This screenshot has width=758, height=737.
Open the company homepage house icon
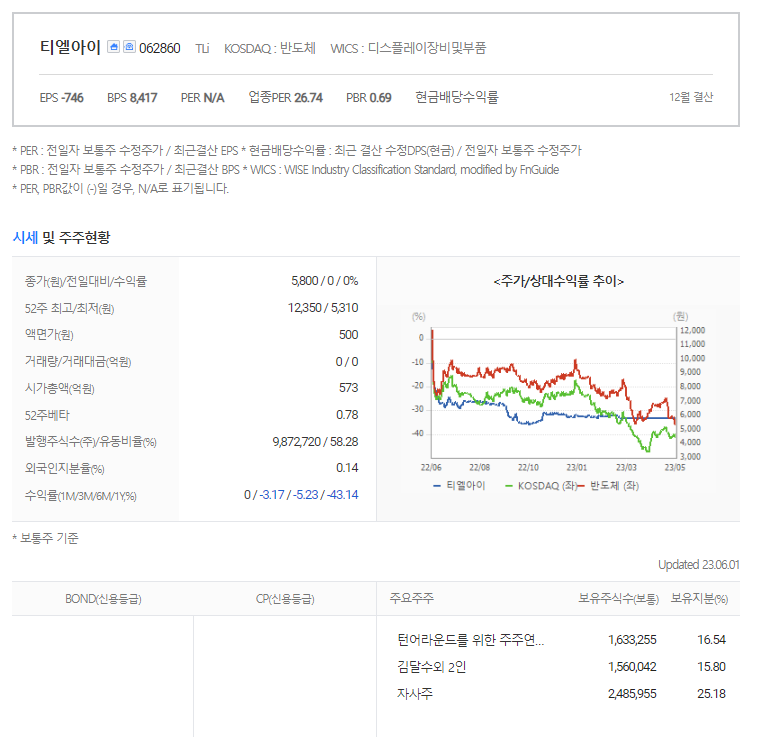coord(114,47)
